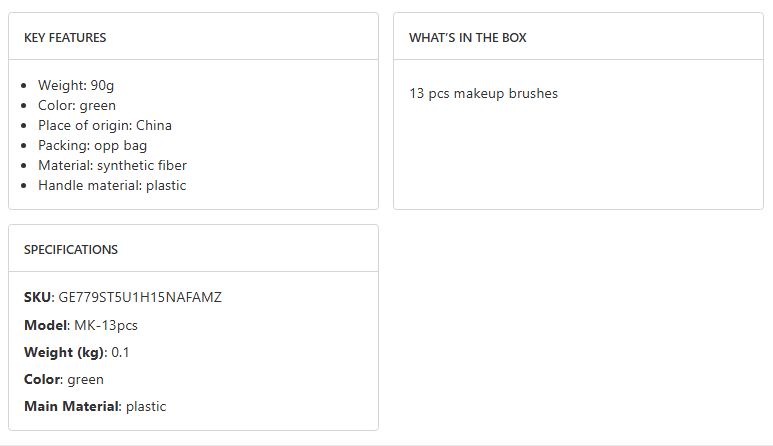
Task: Click '13 pcs makeup brushes' text
Action: pos(483,94)
